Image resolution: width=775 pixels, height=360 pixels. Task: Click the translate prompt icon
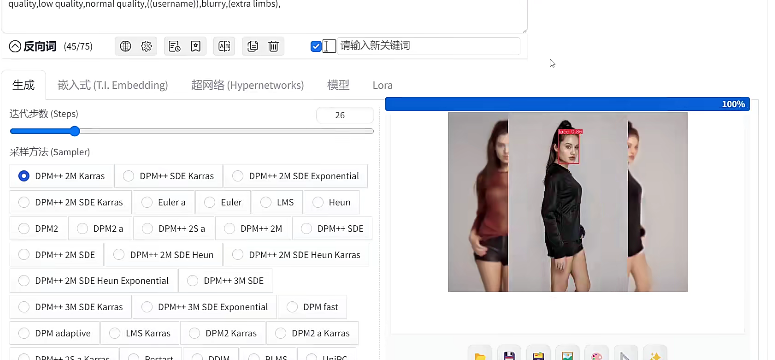point(224,46)
